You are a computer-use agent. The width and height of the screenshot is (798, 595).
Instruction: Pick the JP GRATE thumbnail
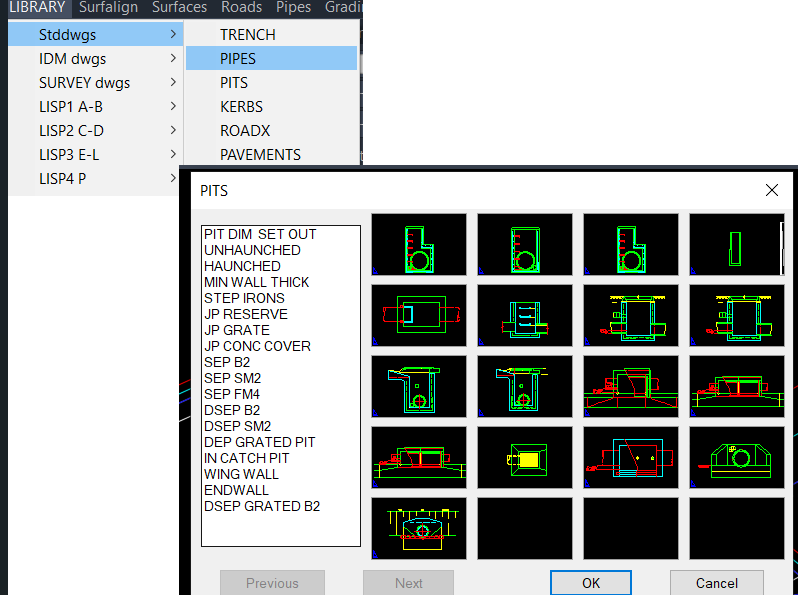(631, 316)
